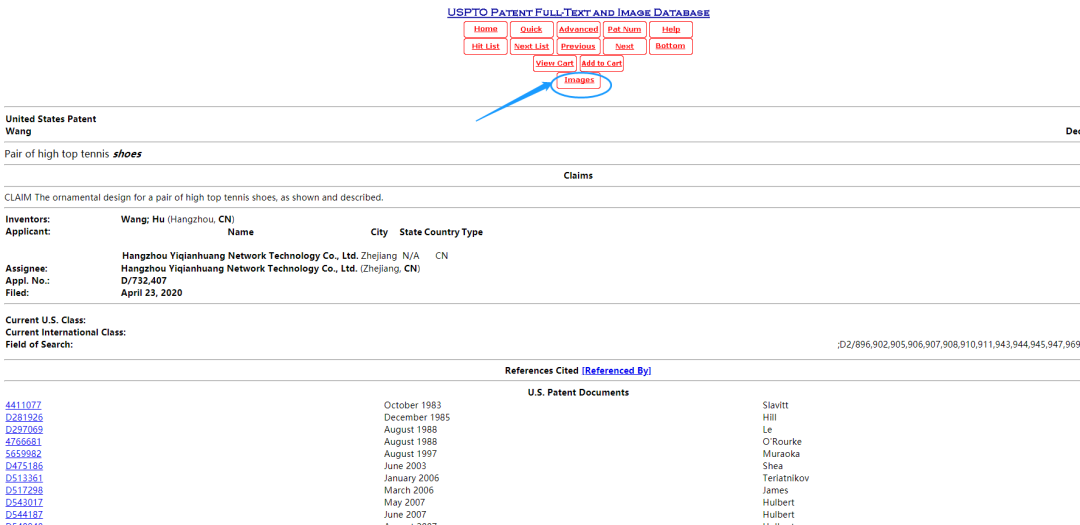Open cited patent 4411077
The image size is (1080, 525).
tap(23, 405)
